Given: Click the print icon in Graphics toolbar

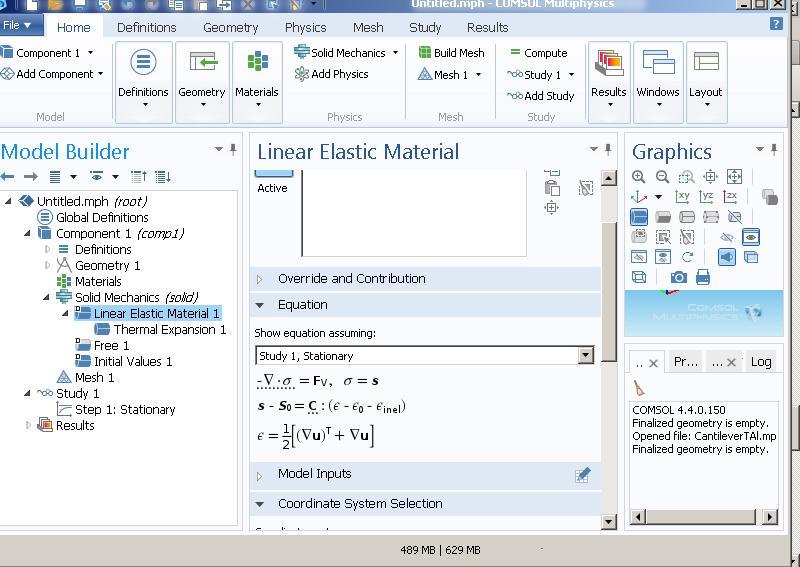Looking at the screenshot, I should point(703,277).
